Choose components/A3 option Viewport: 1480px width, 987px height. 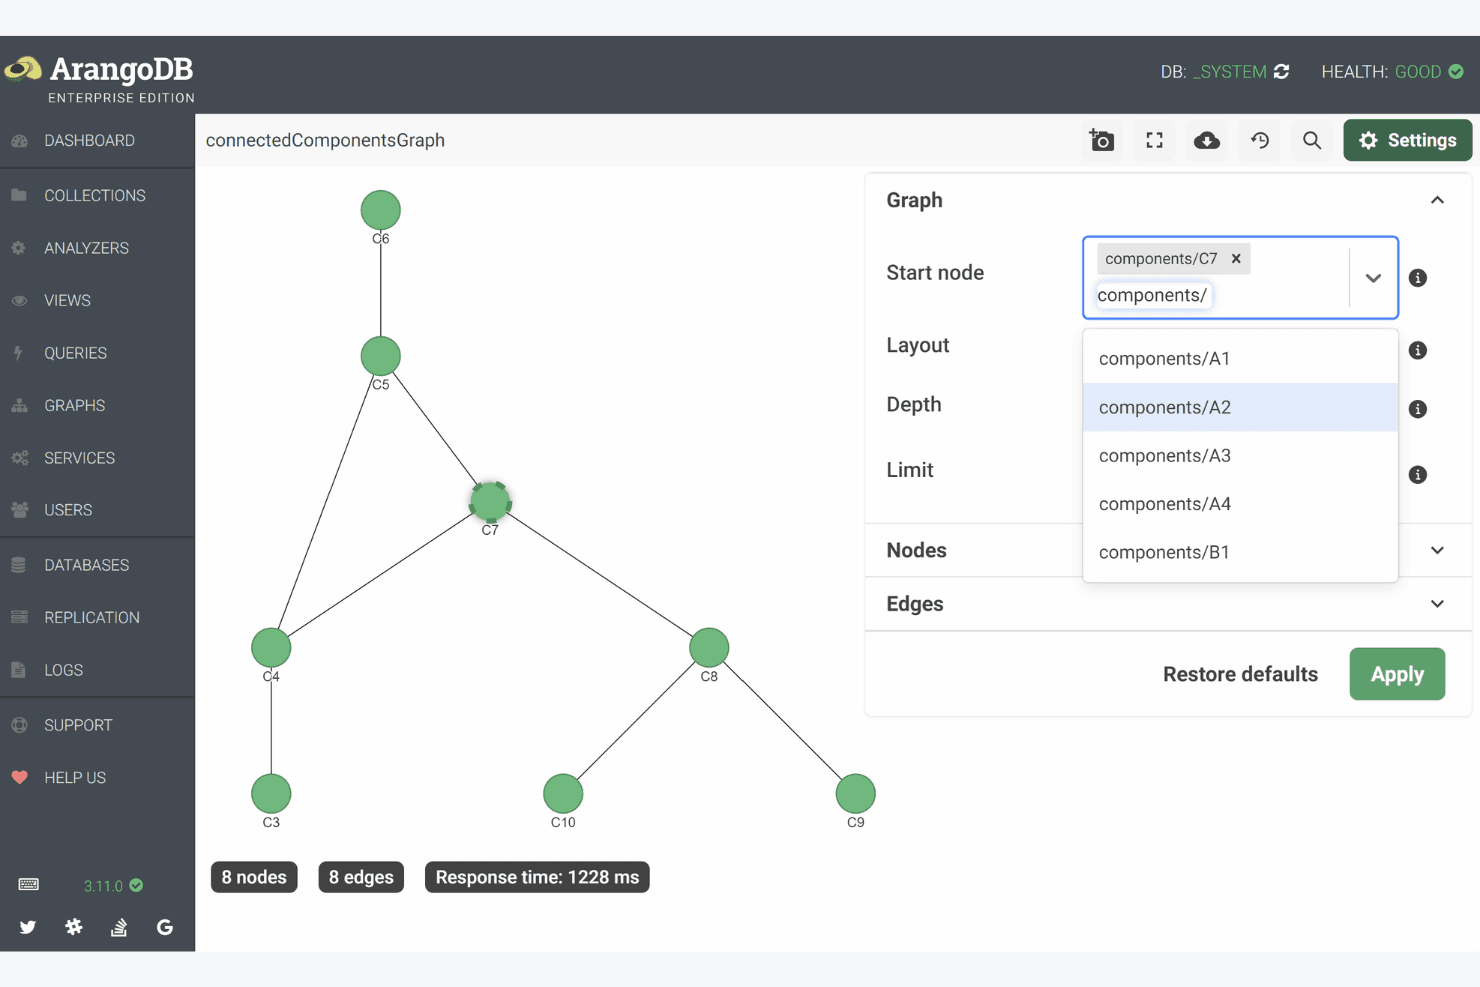point(1240,456)
